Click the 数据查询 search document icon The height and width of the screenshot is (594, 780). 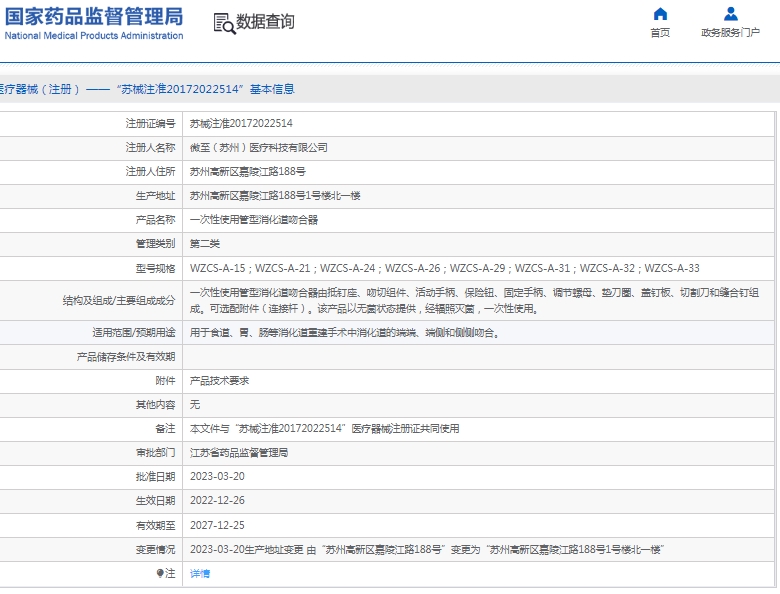[x=224, y=23]
